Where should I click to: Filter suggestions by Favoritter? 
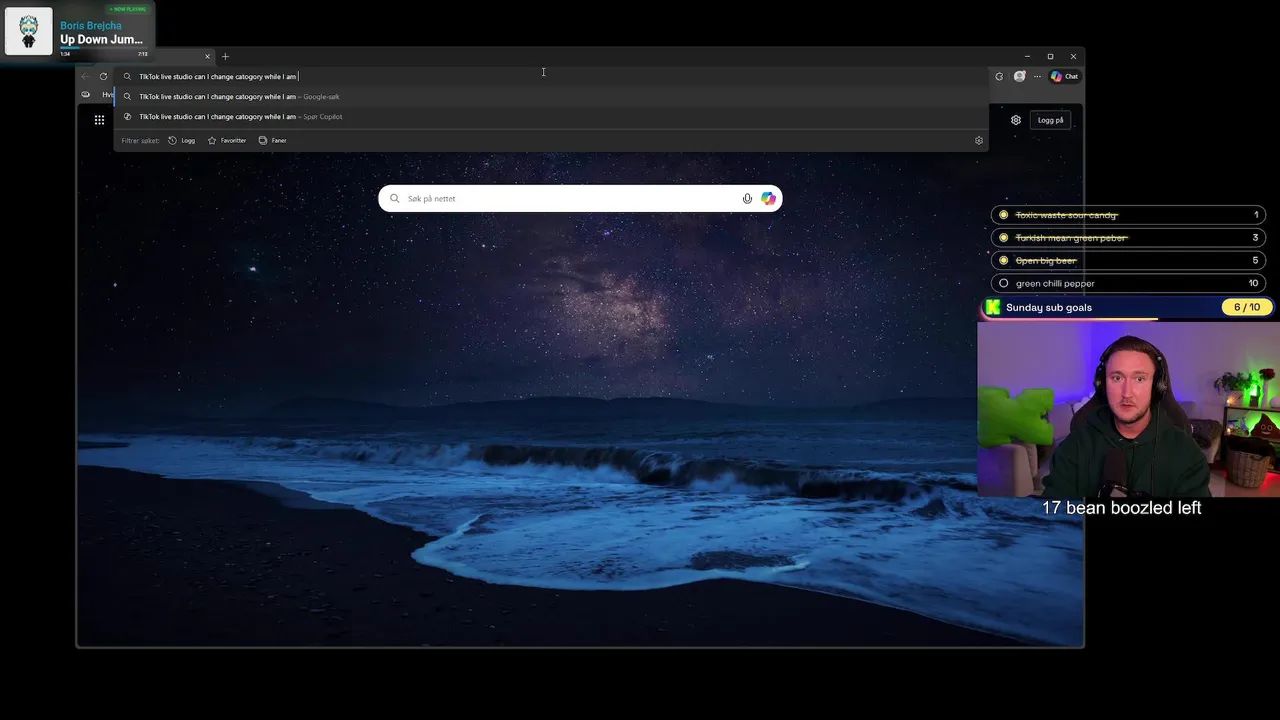227,140
